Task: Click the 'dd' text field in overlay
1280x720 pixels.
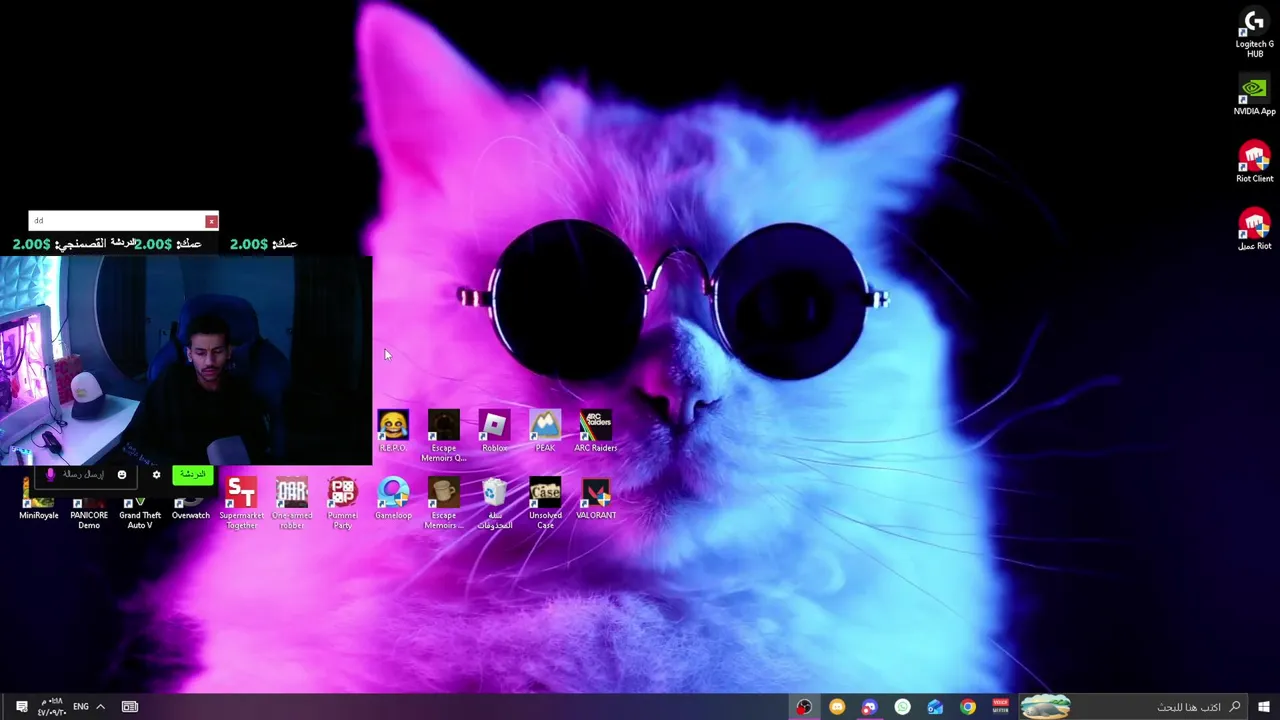Action: [116, 221]
